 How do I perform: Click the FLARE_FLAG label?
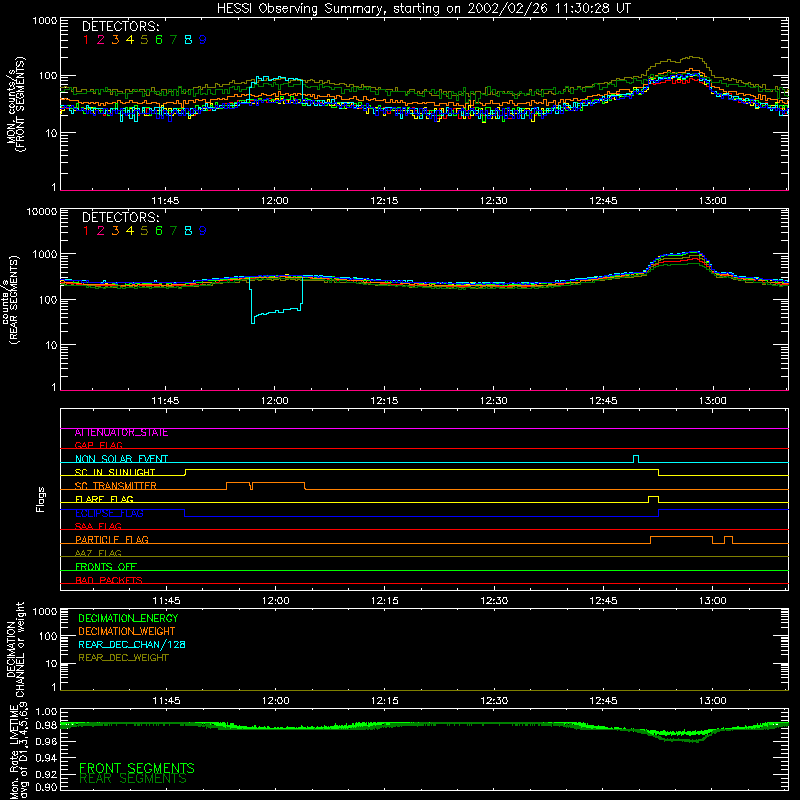tap(104, 499)
